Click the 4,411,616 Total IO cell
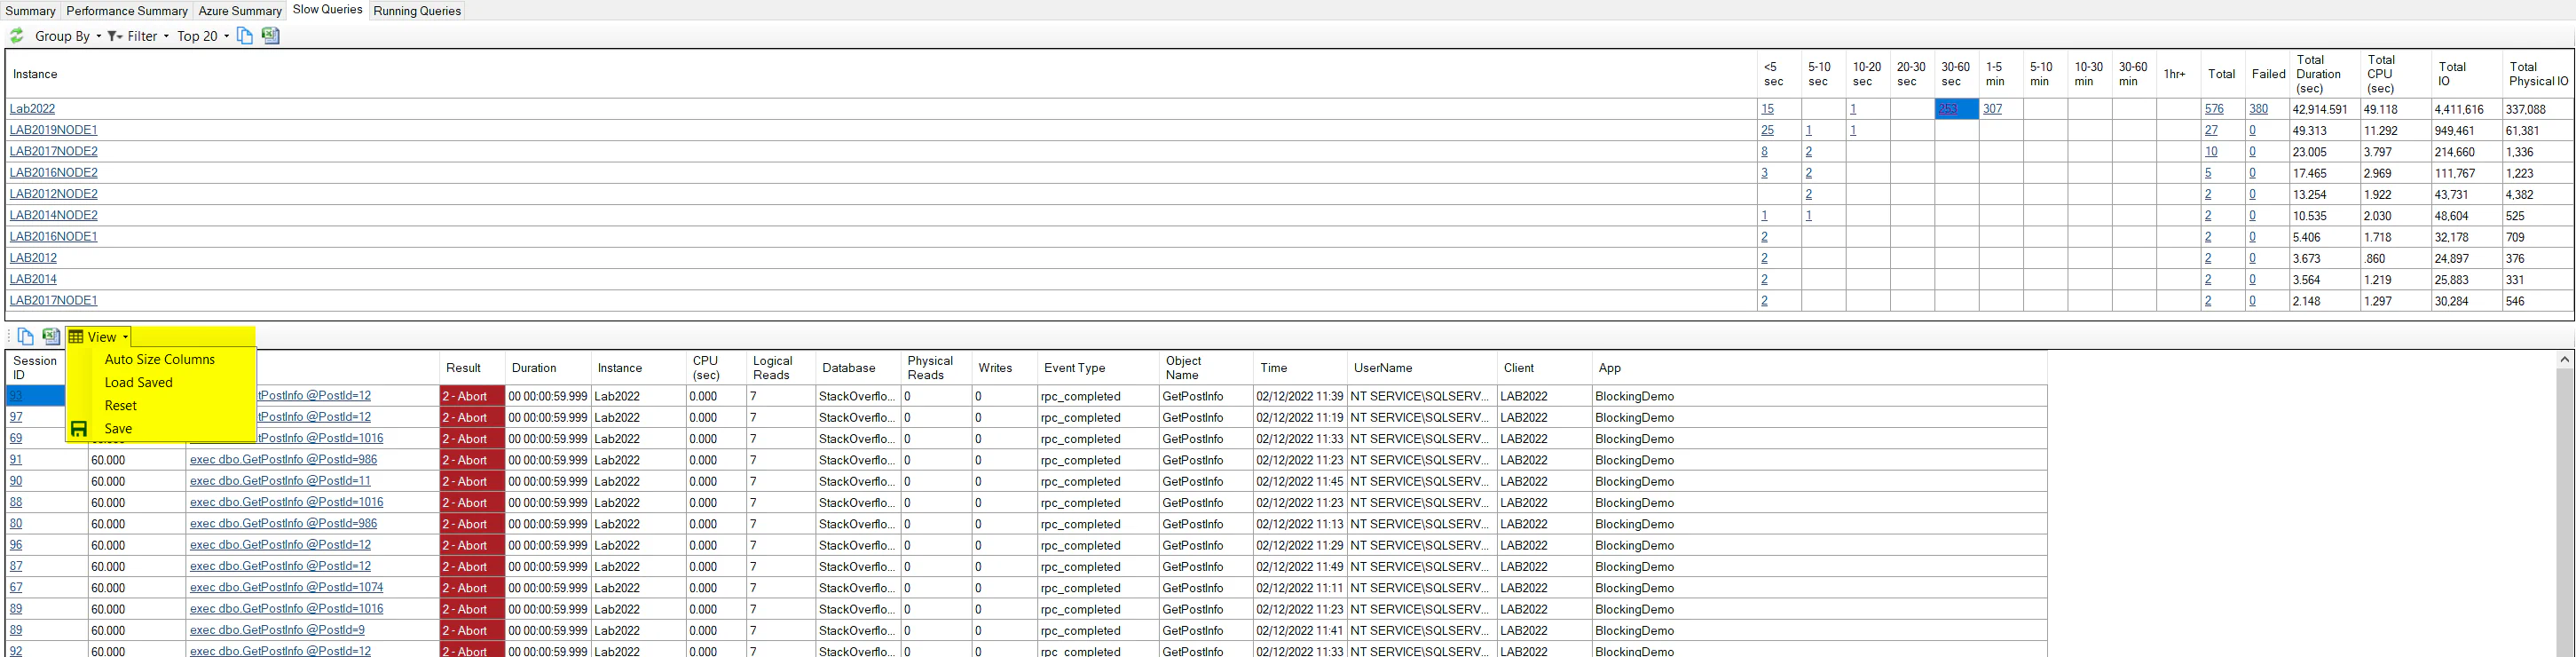 (2466, 109)
